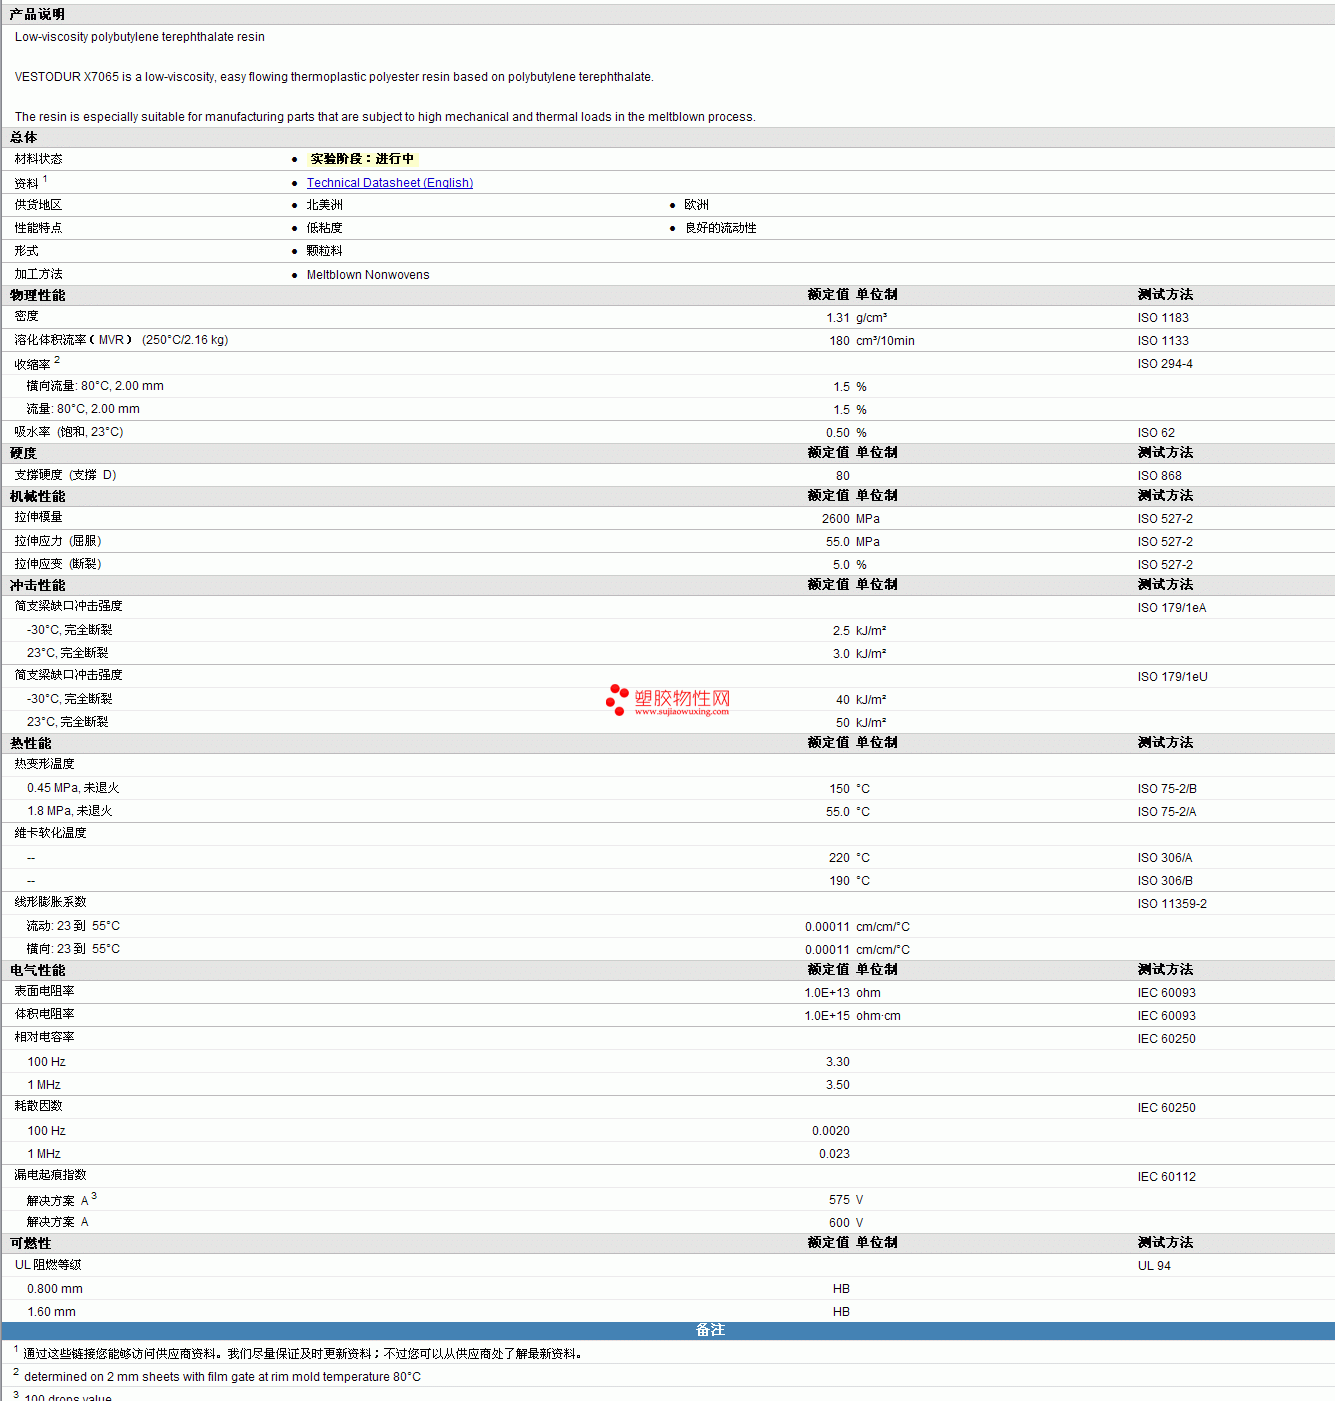This screenshot has height=1401, width=1335.
Task: Select the ISO 1133 test method
Action: 1163,341
